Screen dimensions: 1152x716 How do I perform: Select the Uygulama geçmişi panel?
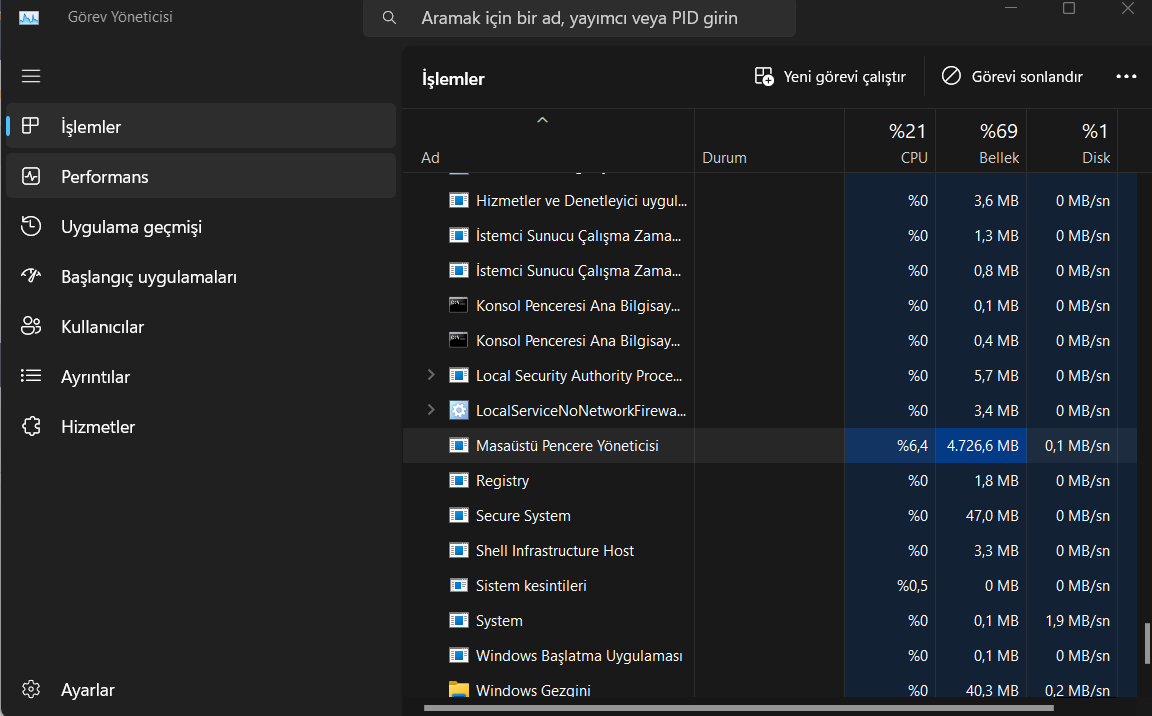click(131, 226)
